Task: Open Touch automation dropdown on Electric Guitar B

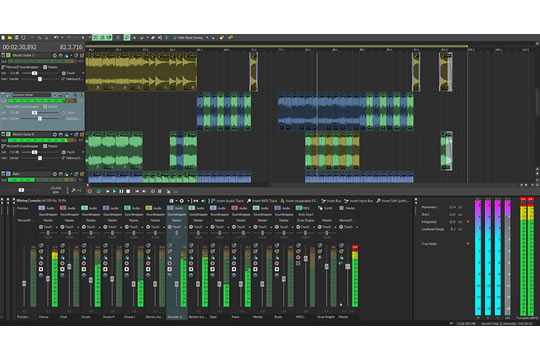Action: [83, 152]
